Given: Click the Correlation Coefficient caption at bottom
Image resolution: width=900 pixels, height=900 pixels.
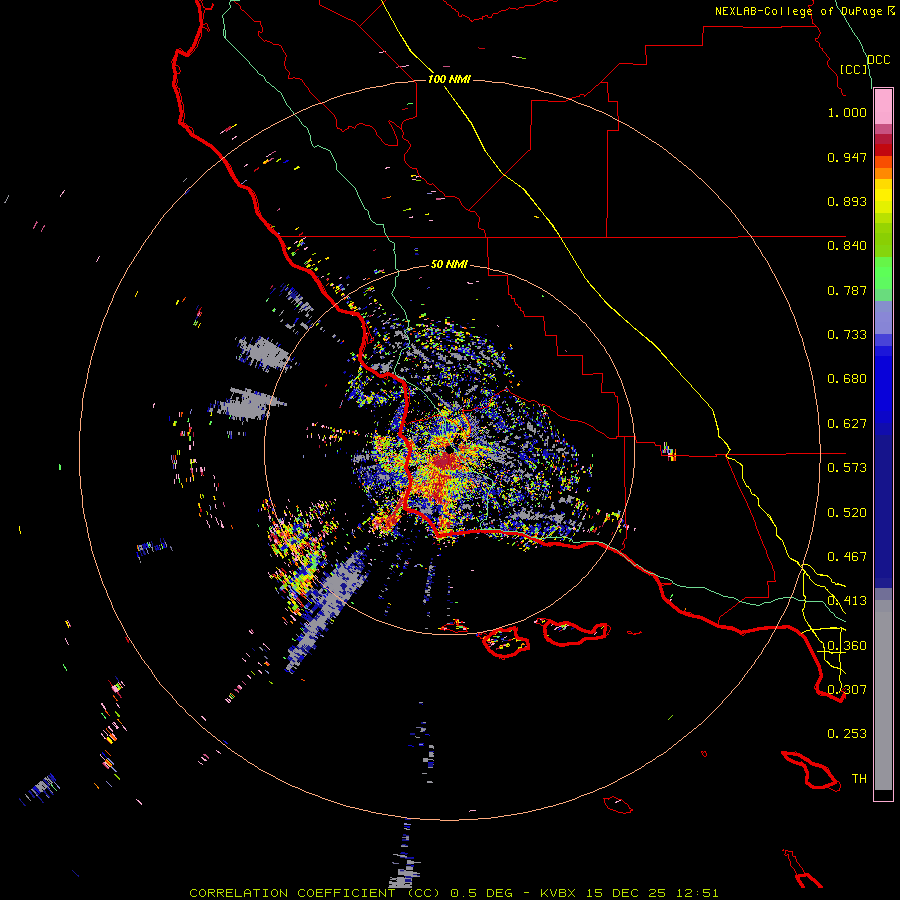Looking at the screenshot, I should tap(453, 893).
